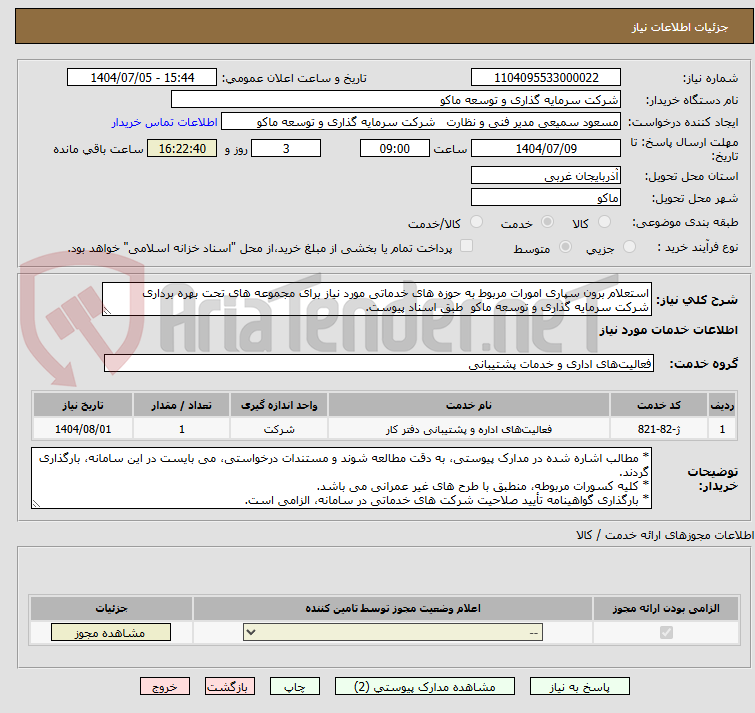Click the remaining time 16:22:40 field
755x713 pixels.
182,148
